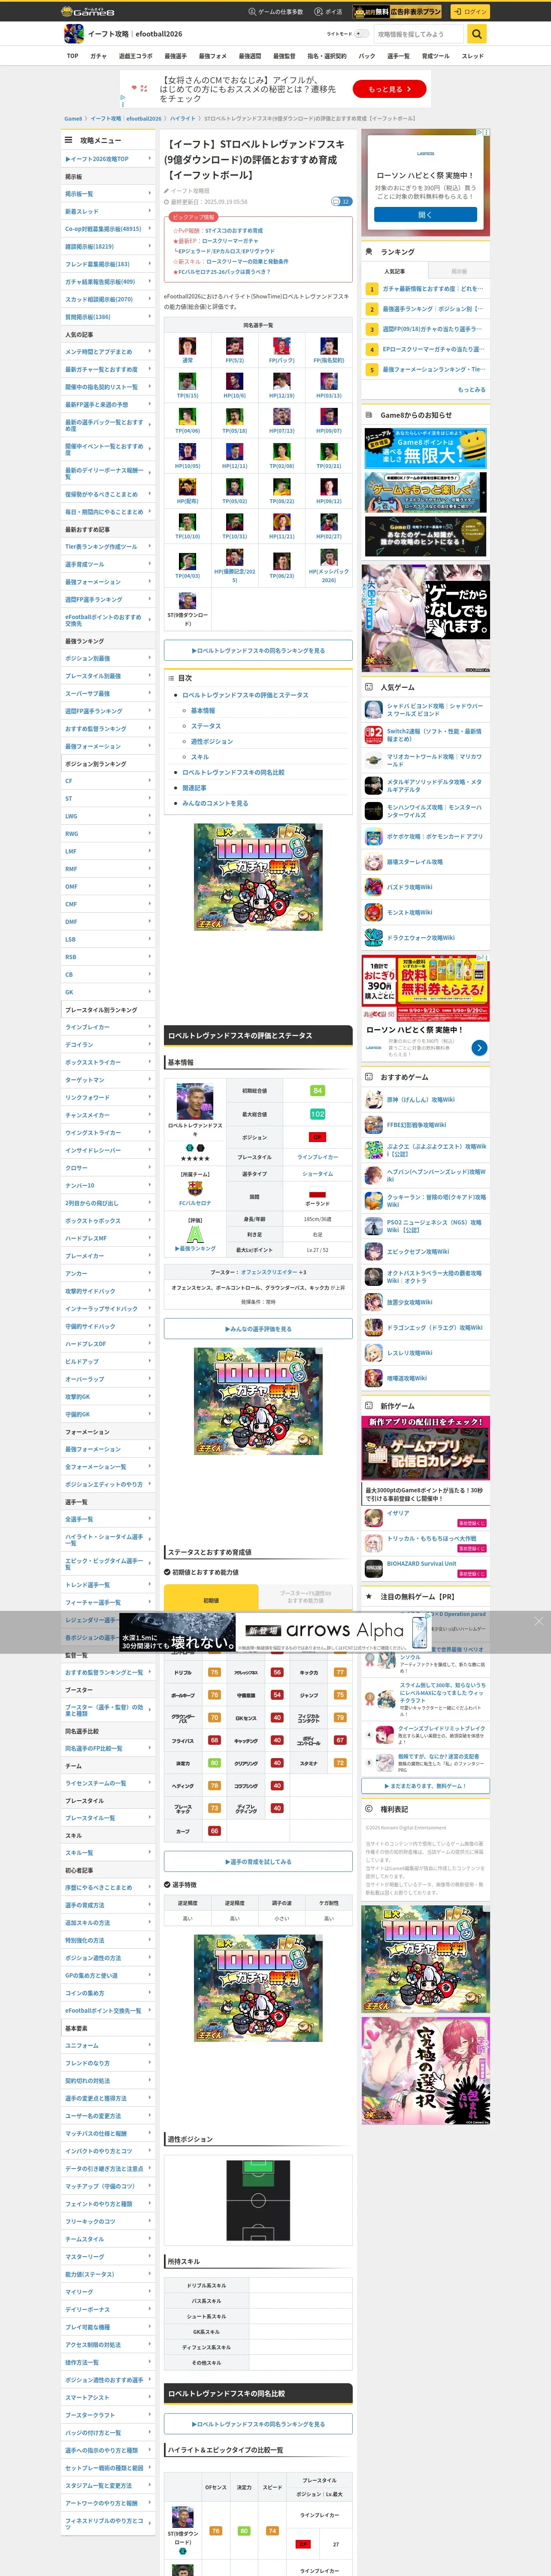Image resolution: width=551 pixels, height=2576 pixels.
Task: Select the HP(配布) player card
Action: coord(187,486)
